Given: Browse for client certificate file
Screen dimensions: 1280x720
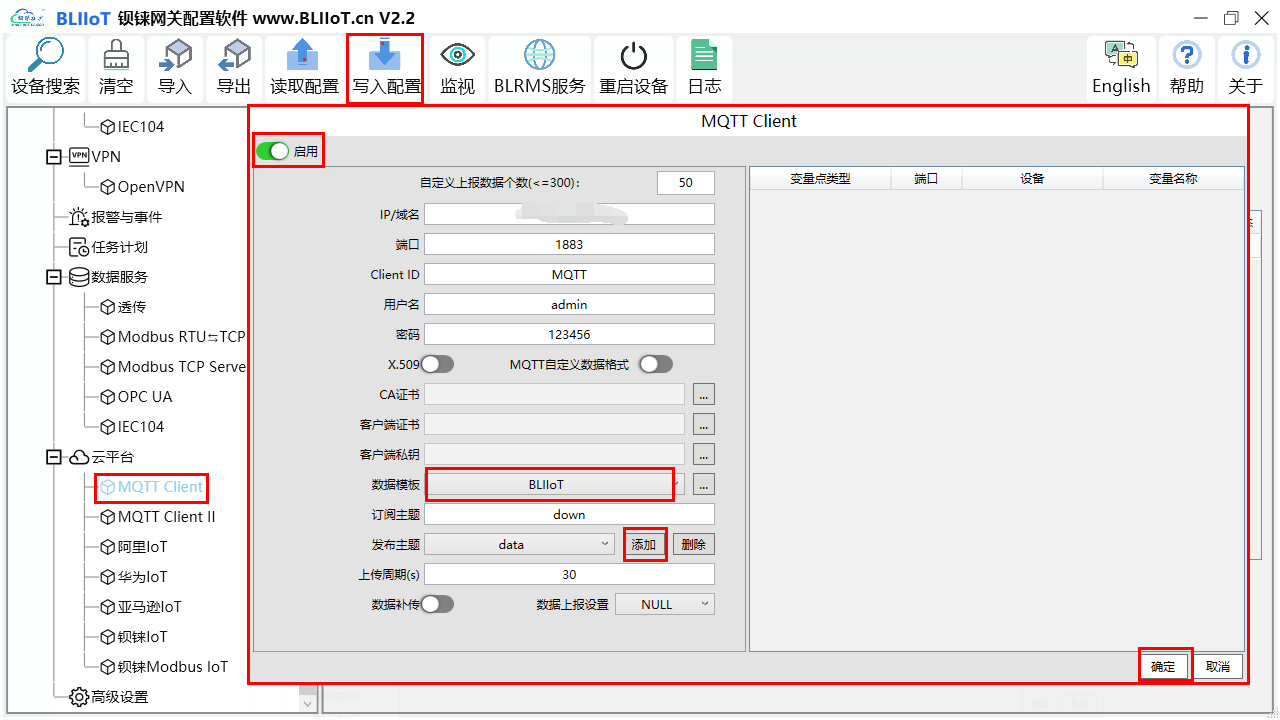Looking at the screenshot, I should [x=704, y=424].
